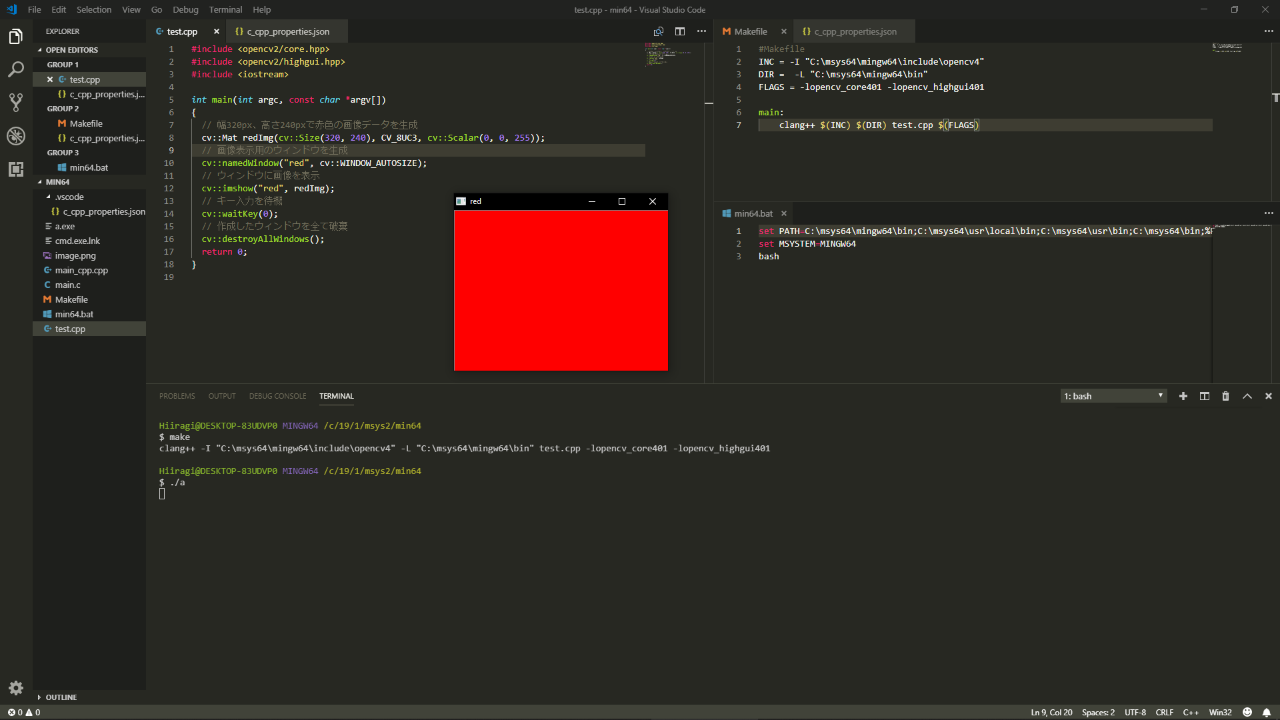Select min64.bat under GROUP 3 in Open Editors
The height and width of the screenshot is (720, 1280).
[89, 167]
